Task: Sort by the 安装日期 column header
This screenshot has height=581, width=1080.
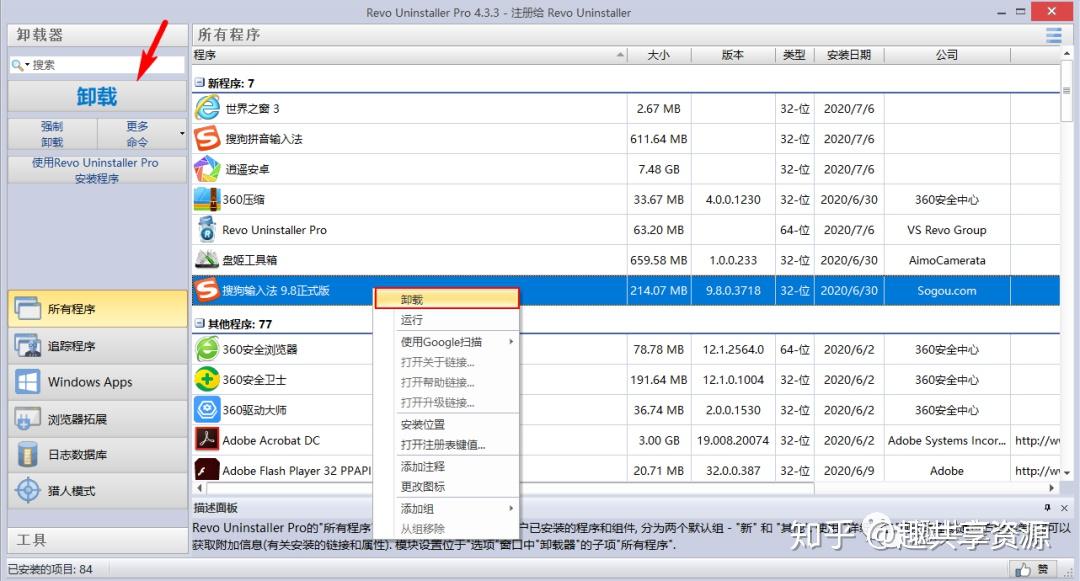Action: [x=849, y=54]
